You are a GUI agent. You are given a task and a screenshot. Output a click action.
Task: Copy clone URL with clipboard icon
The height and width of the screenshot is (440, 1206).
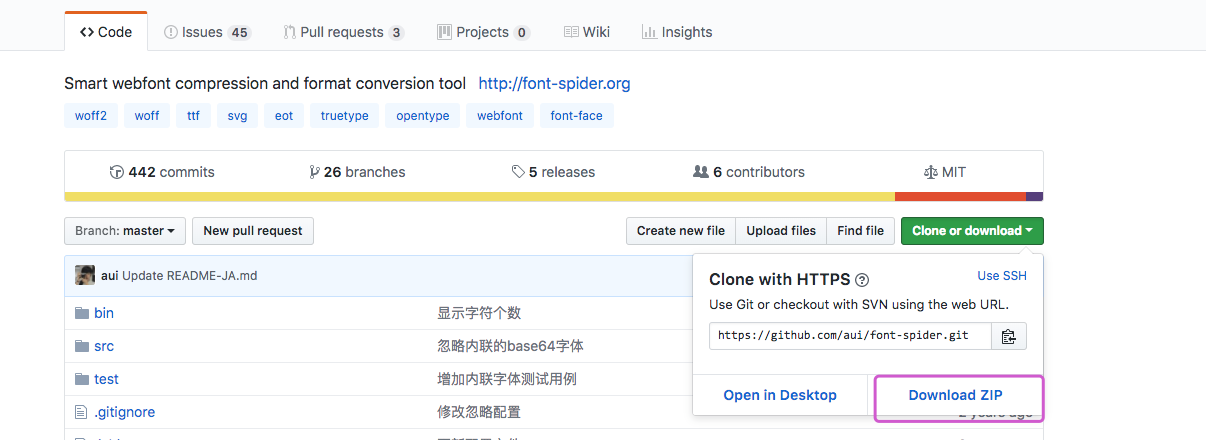click(1009, 336)
